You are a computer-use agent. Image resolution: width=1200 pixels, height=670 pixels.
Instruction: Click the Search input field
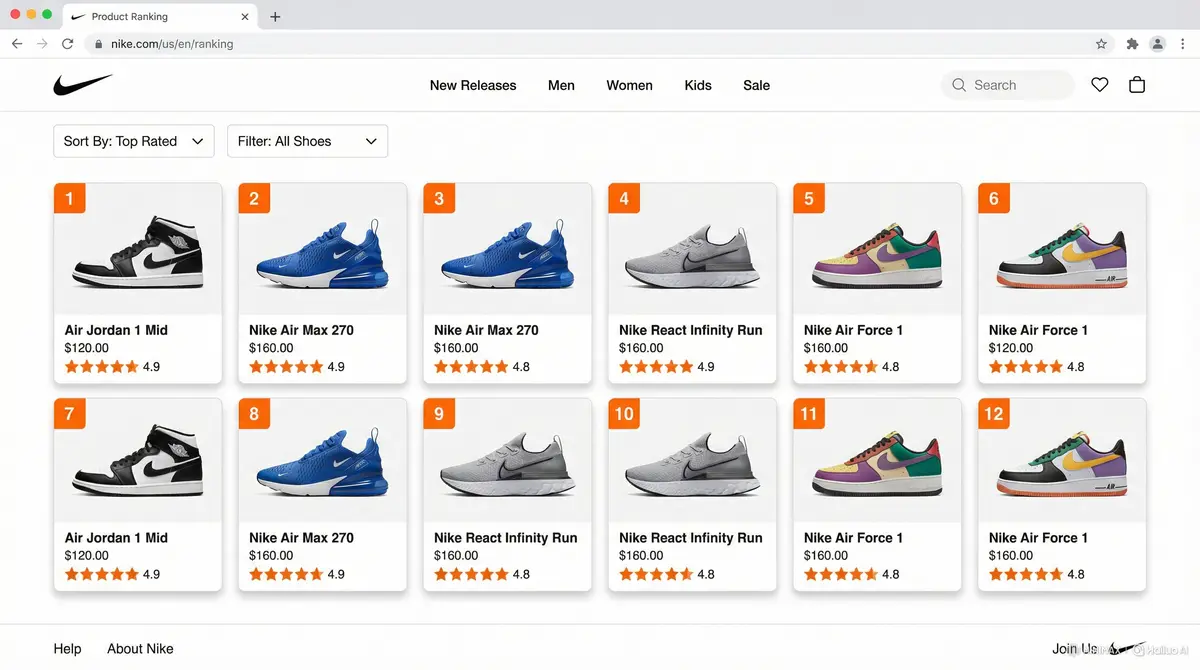1007,85
